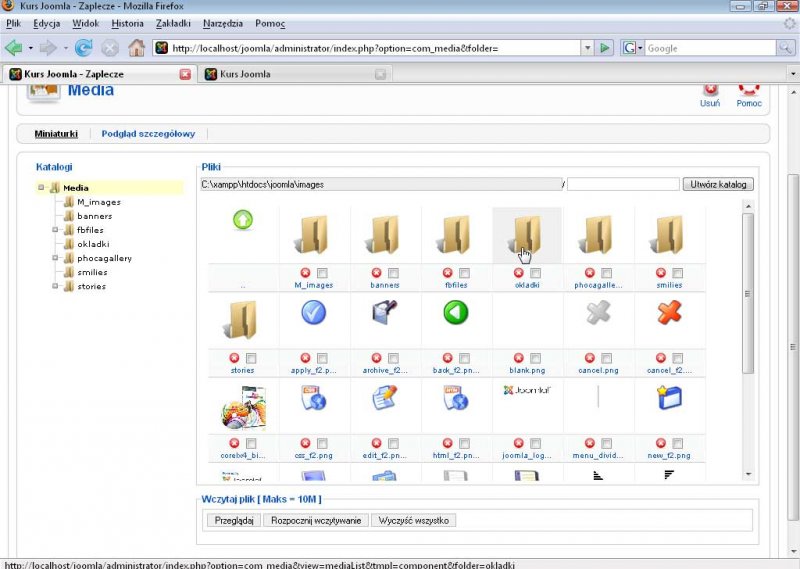Tick the checkbox under blank.png
The height and width of the screenshot is (569, 800).
(x=536, y=358)
